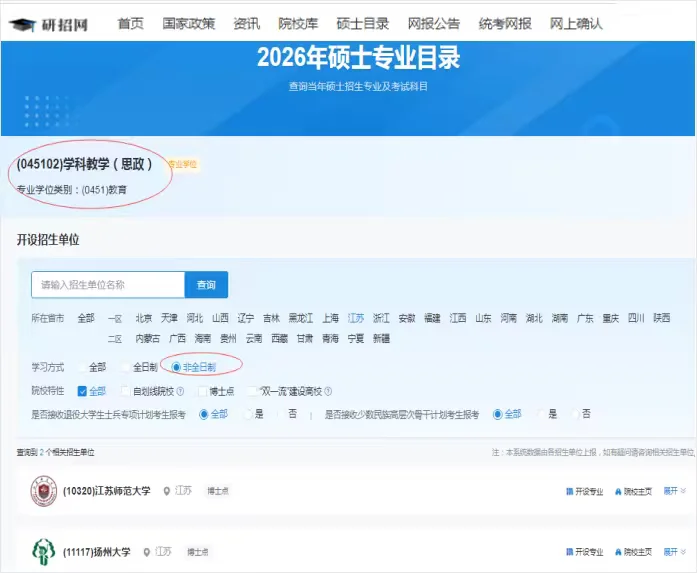This screenshot has width=697, height=573.
Task: Expand the 扬州大学 row with 展开
Action: point(674,552)
